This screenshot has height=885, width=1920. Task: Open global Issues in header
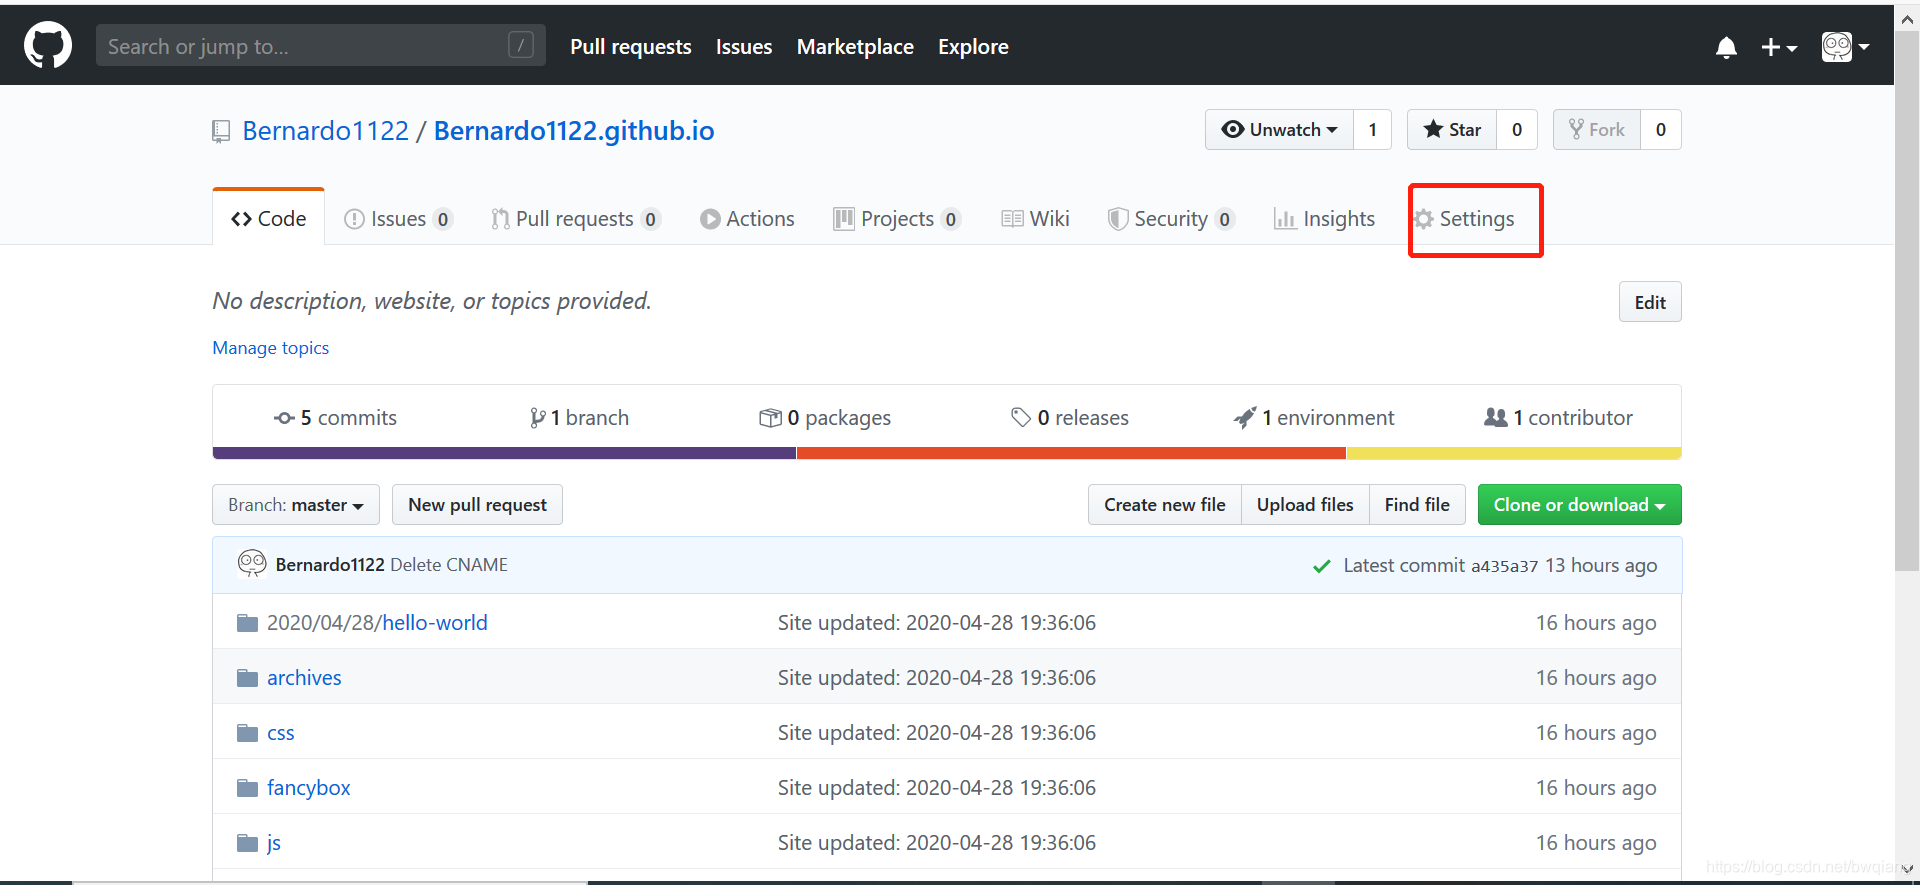[x=744, y=47]
